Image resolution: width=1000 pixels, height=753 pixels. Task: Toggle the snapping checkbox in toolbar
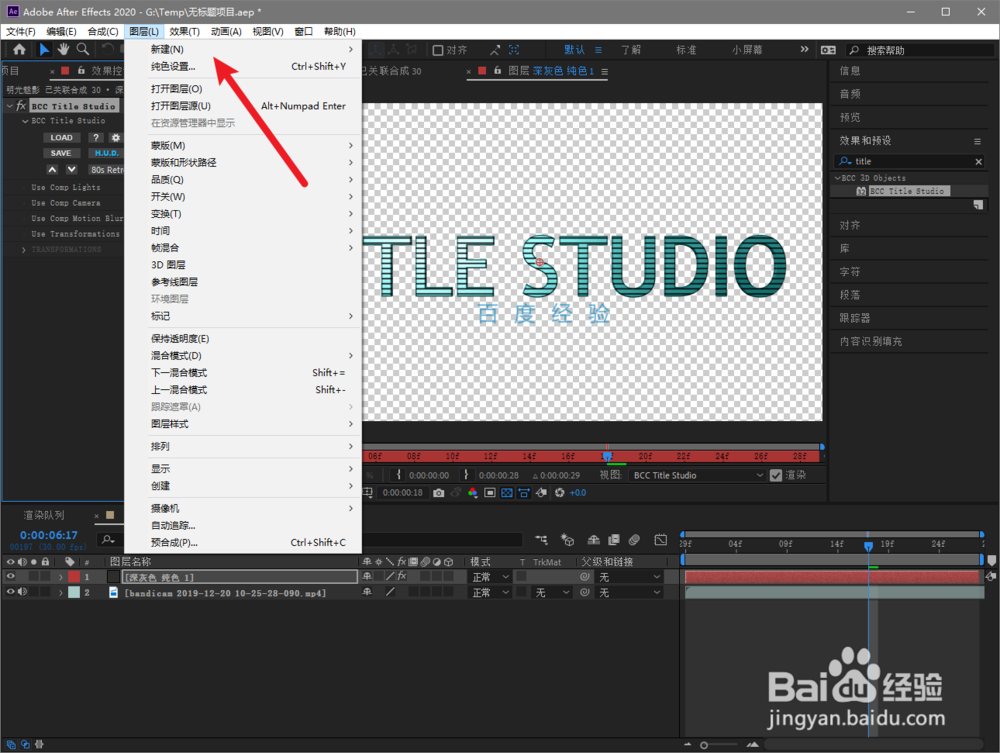point(438,50)
